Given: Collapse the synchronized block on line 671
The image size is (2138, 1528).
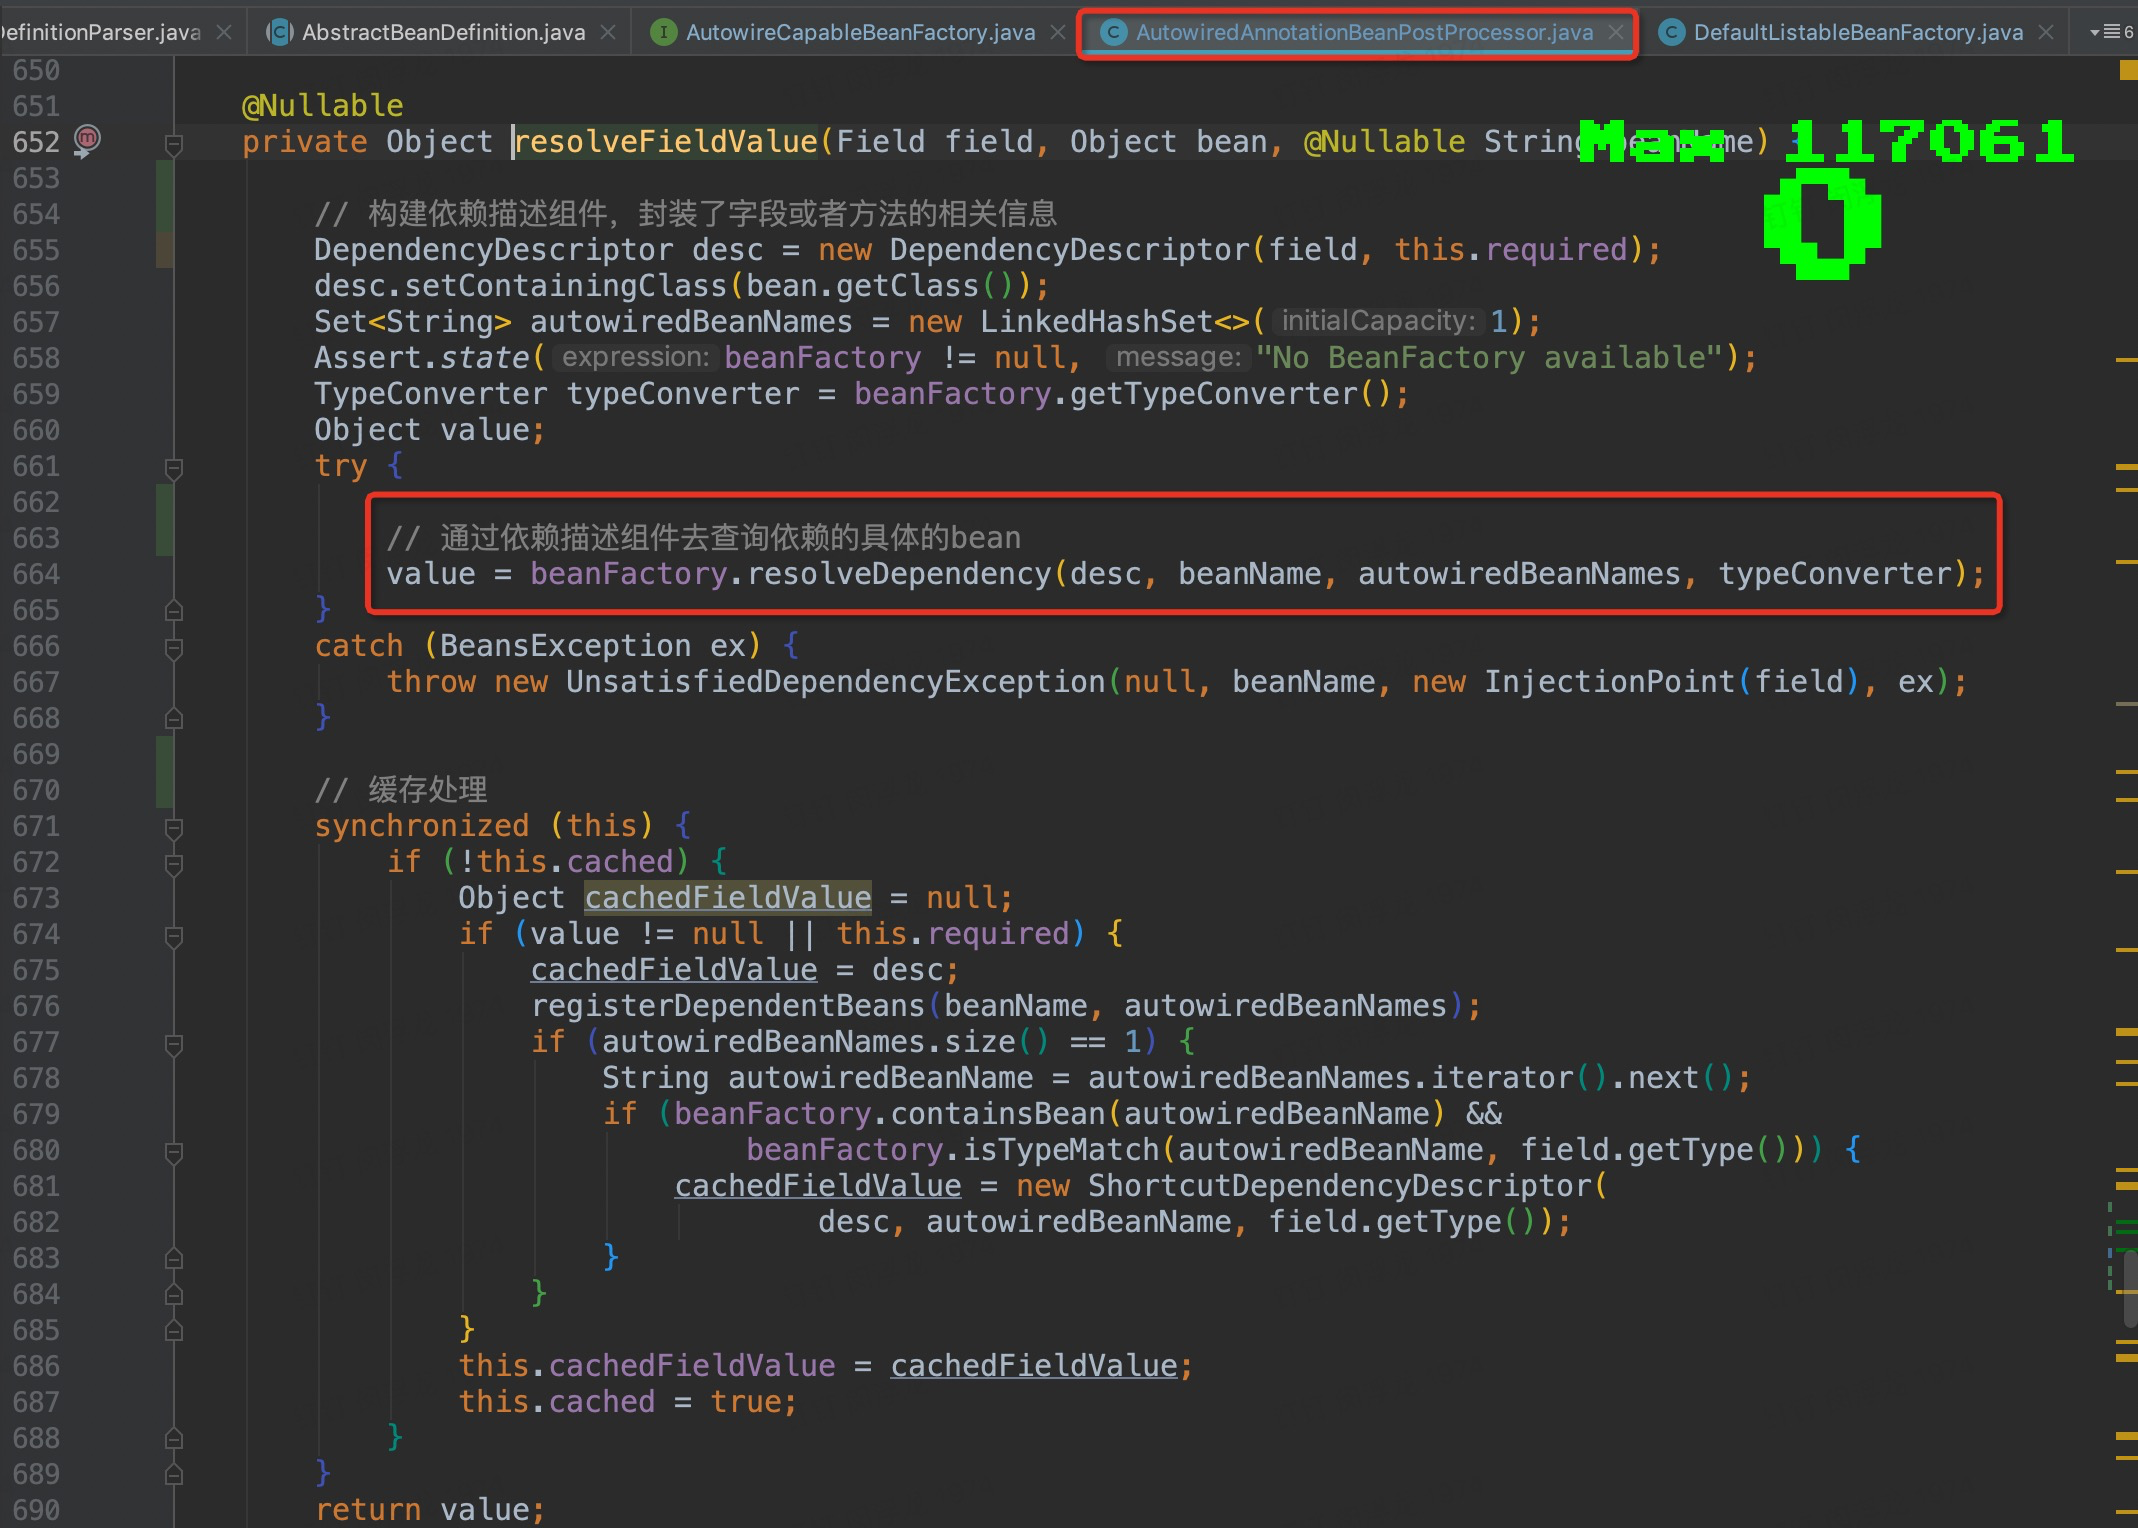Looking at the screenshot, I should click(x=173, y=827).
